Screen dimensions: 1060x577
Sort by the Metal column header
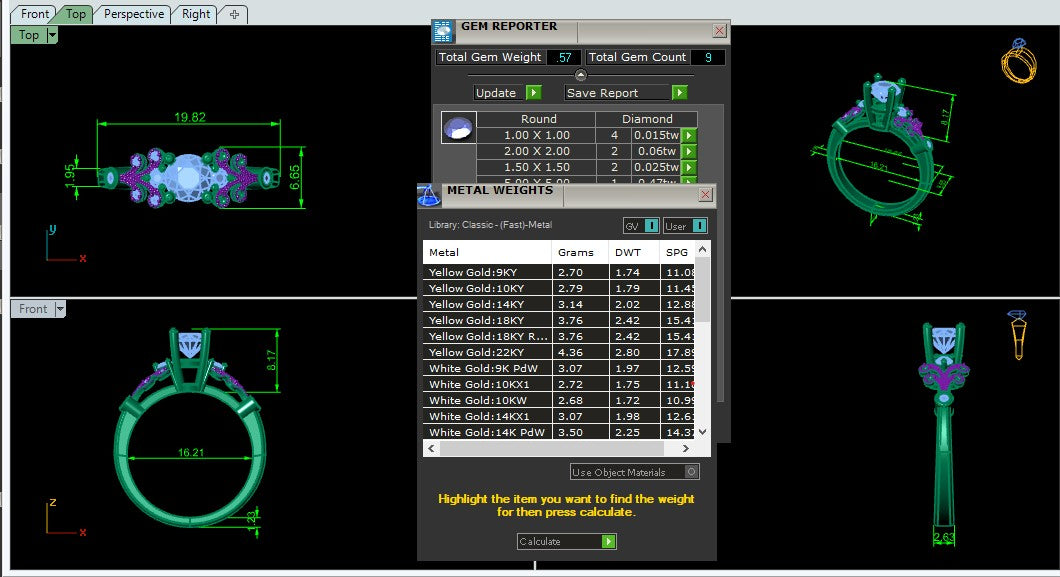pyautogui.click(x=487, y=252)
